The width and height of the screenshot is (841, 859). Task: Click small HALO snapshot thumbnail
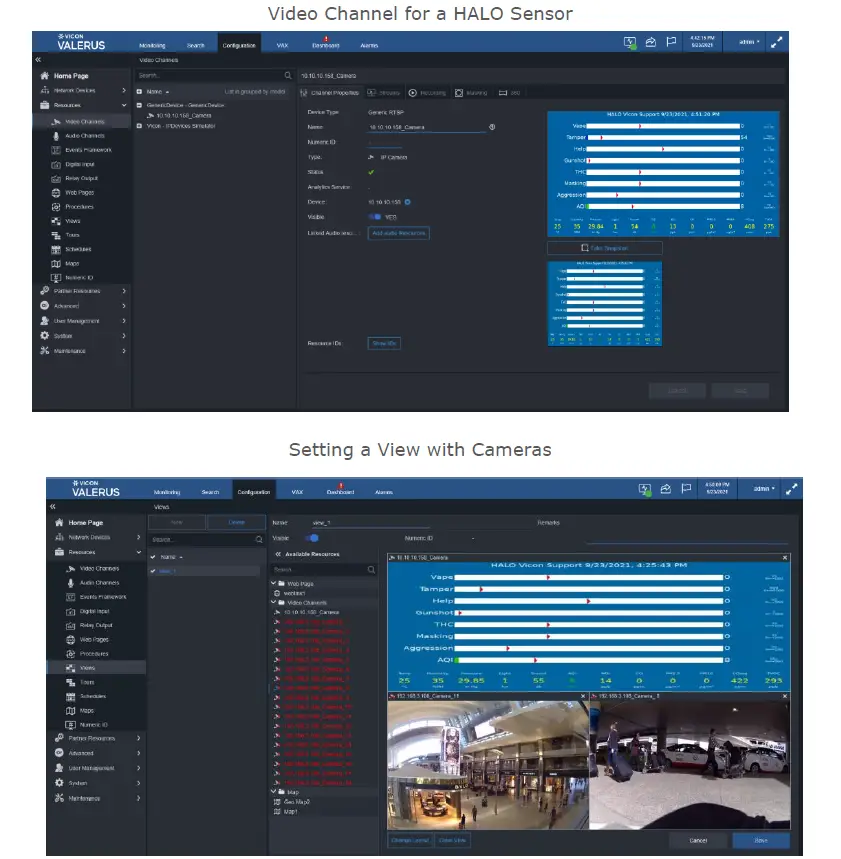[604, 303]
